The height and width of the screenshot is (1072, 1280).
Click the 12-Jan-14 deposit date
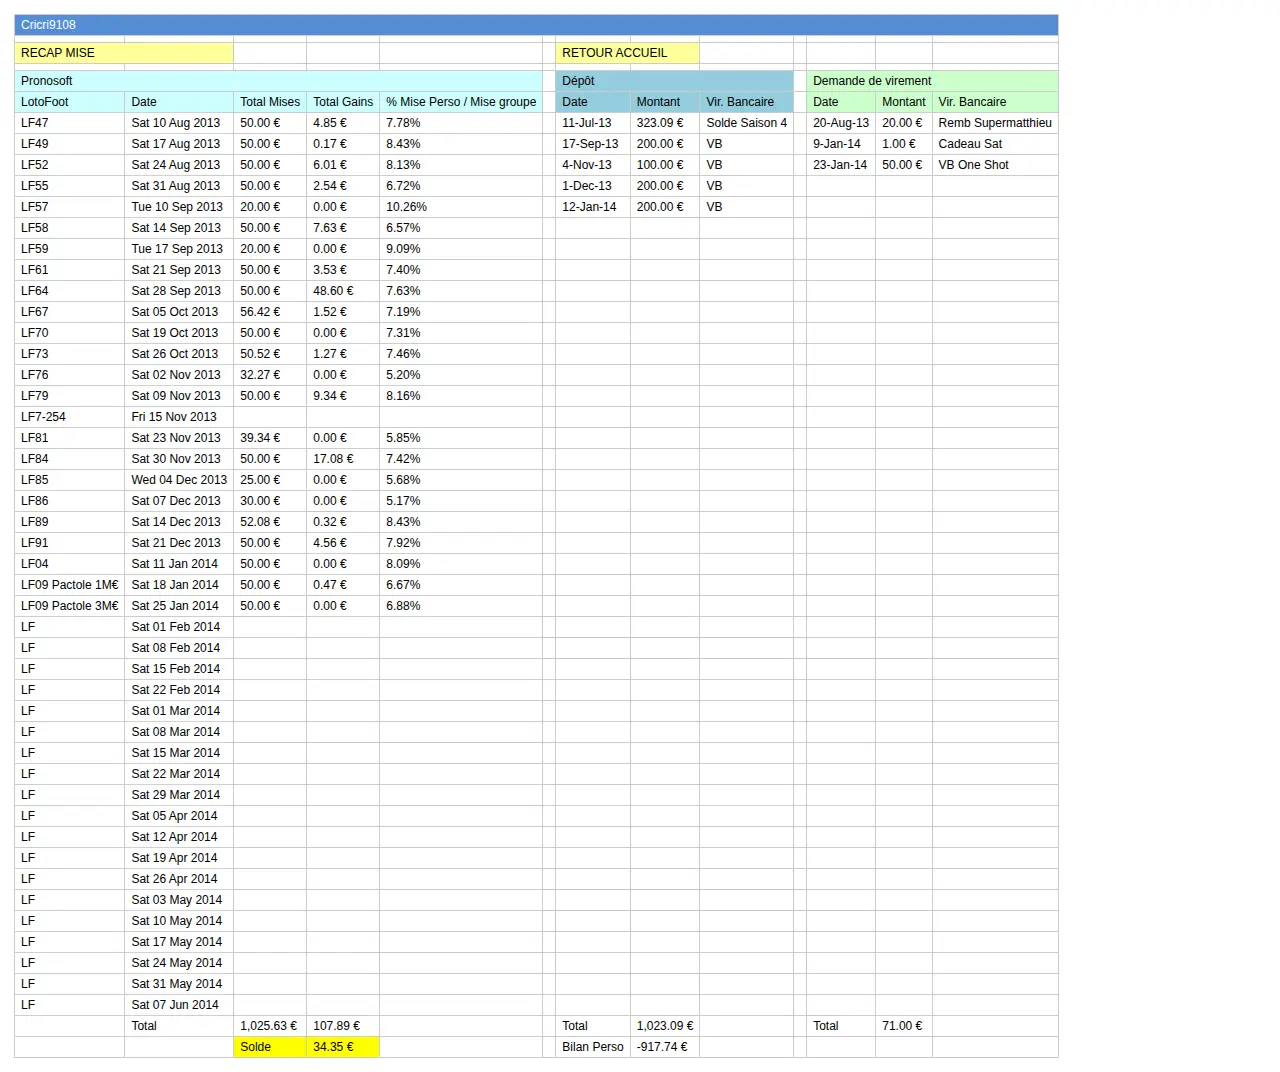coord(593,207)
